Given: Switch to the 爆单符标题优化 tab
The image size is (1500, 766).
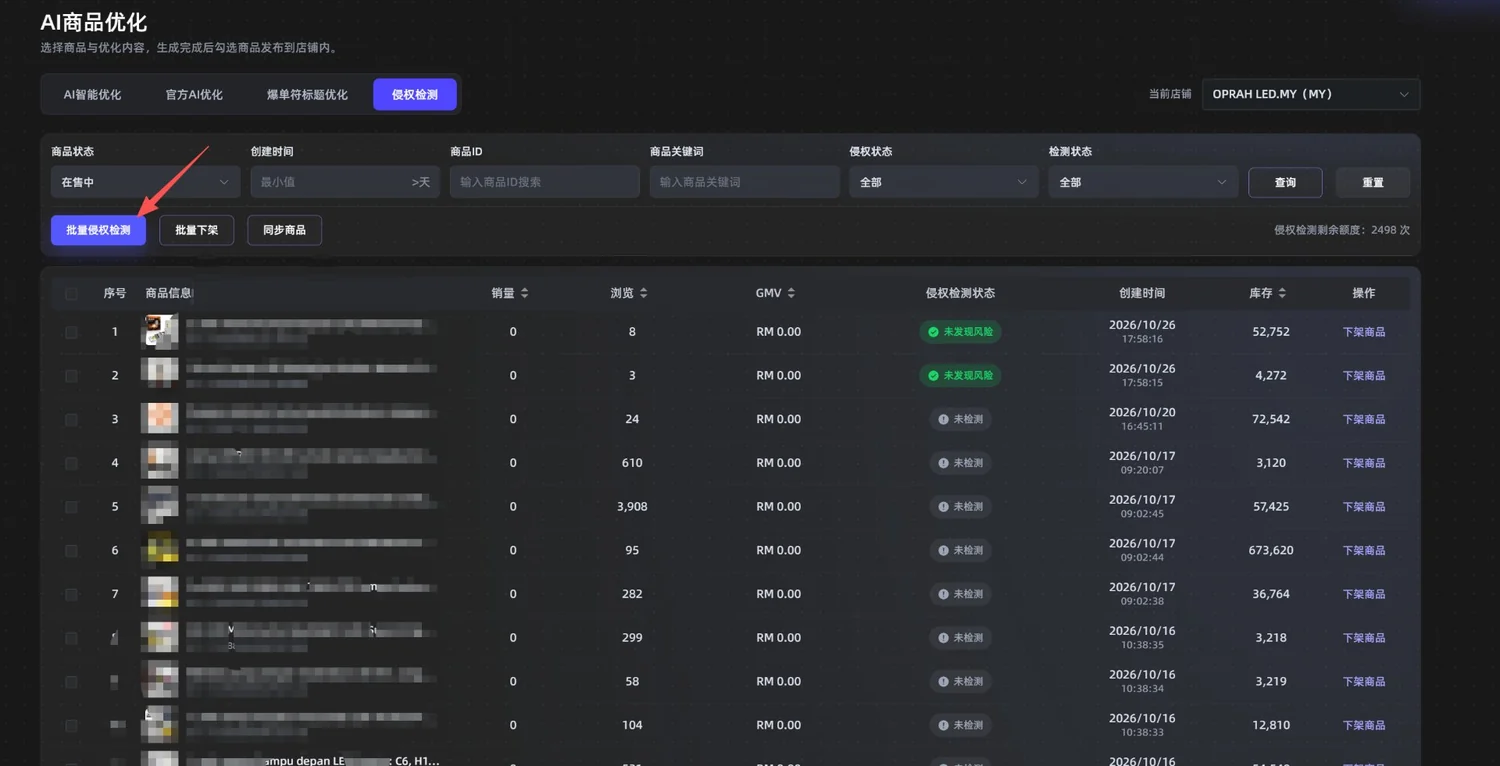Looking at the screenshot, I should pos(307,94).
